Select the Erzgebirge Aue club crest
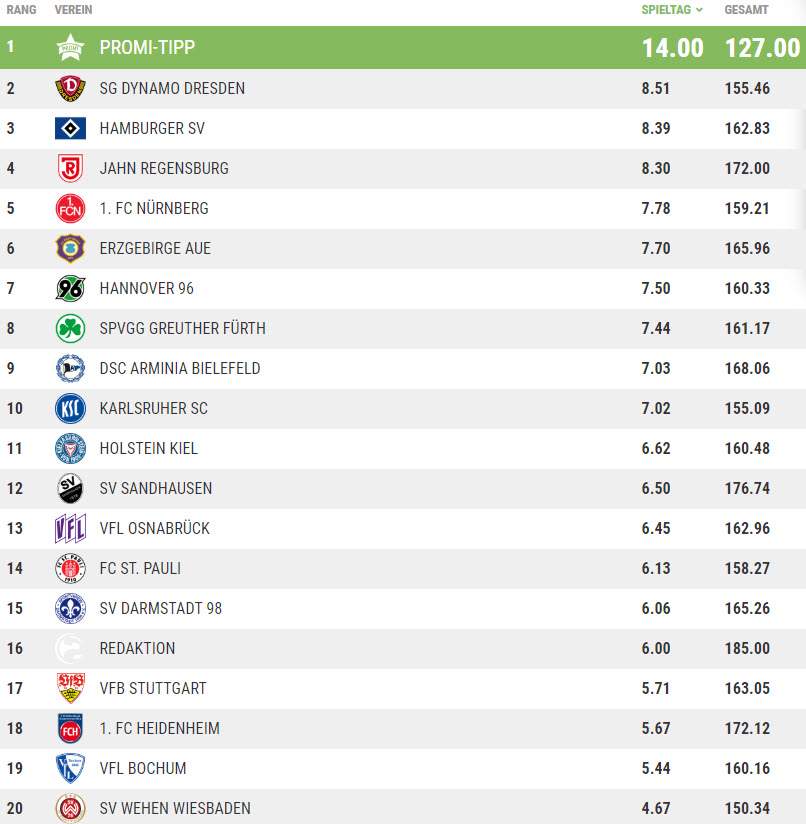 [71, 248]
